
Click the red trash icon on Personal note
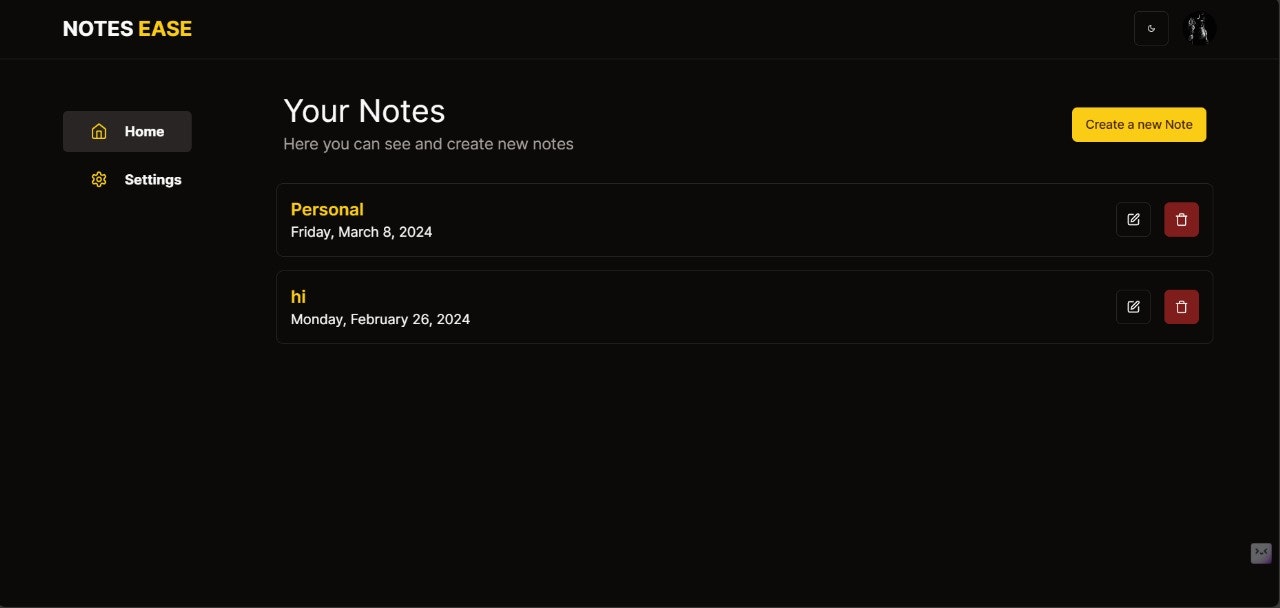[1181, 219]
